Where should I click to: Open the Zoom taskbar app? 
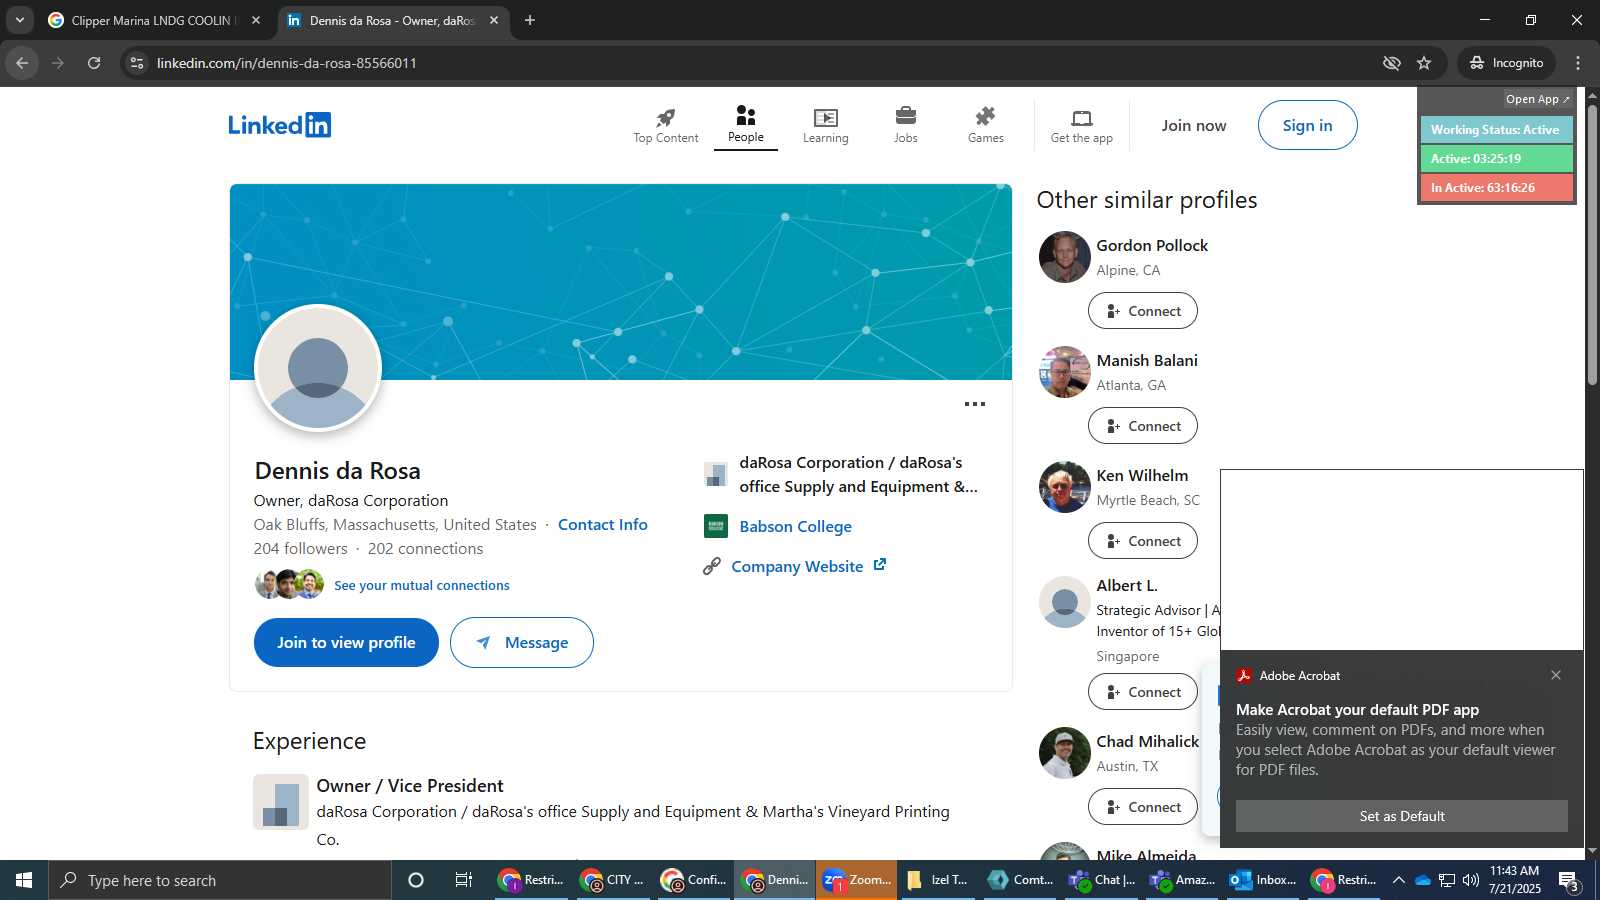(856, 880)
